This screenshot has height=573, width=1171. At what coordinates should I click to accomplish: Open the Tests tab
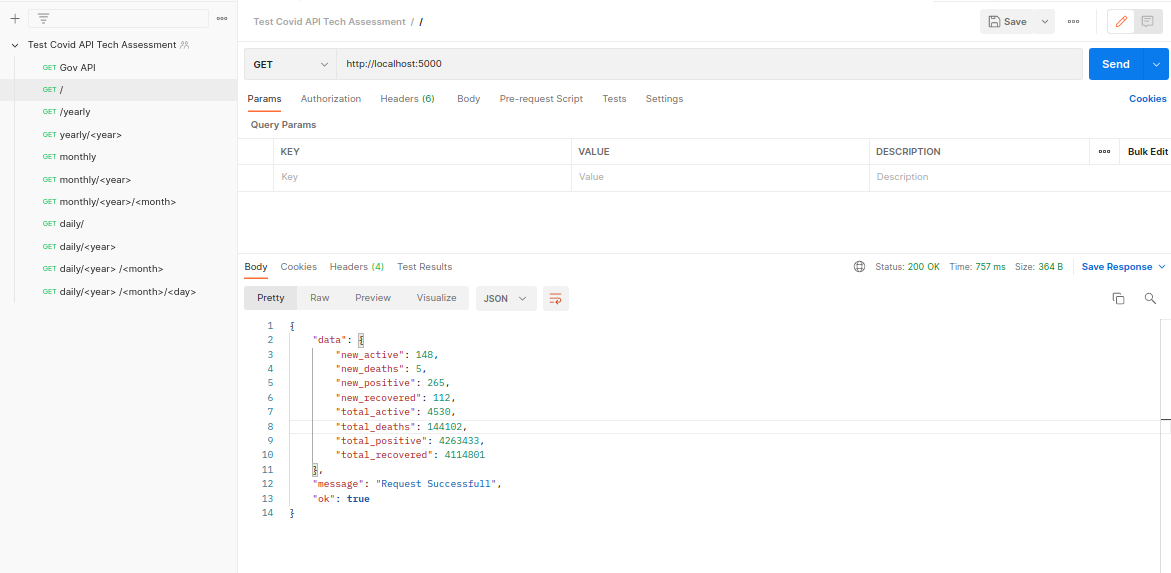tap(615, 99)
